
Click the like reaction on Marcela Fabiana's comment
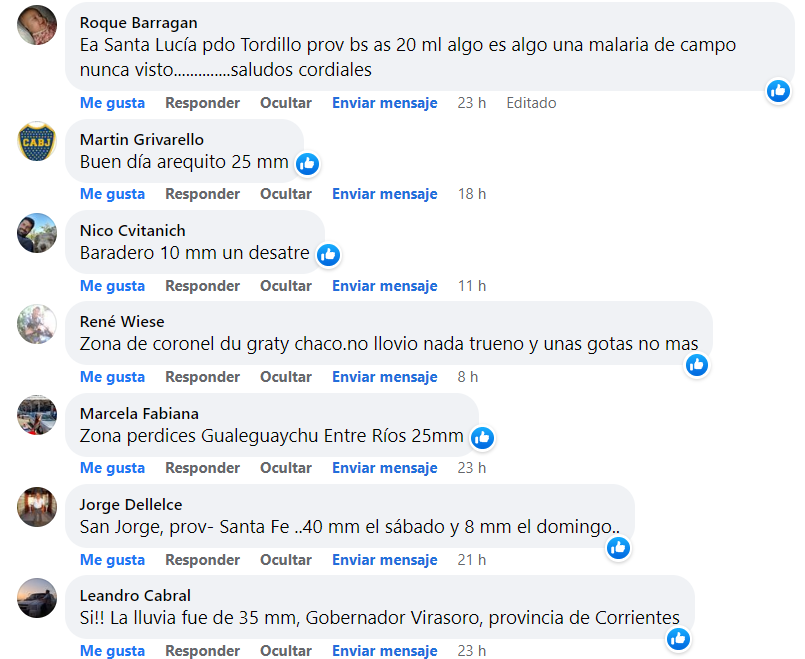coord(482,437)
